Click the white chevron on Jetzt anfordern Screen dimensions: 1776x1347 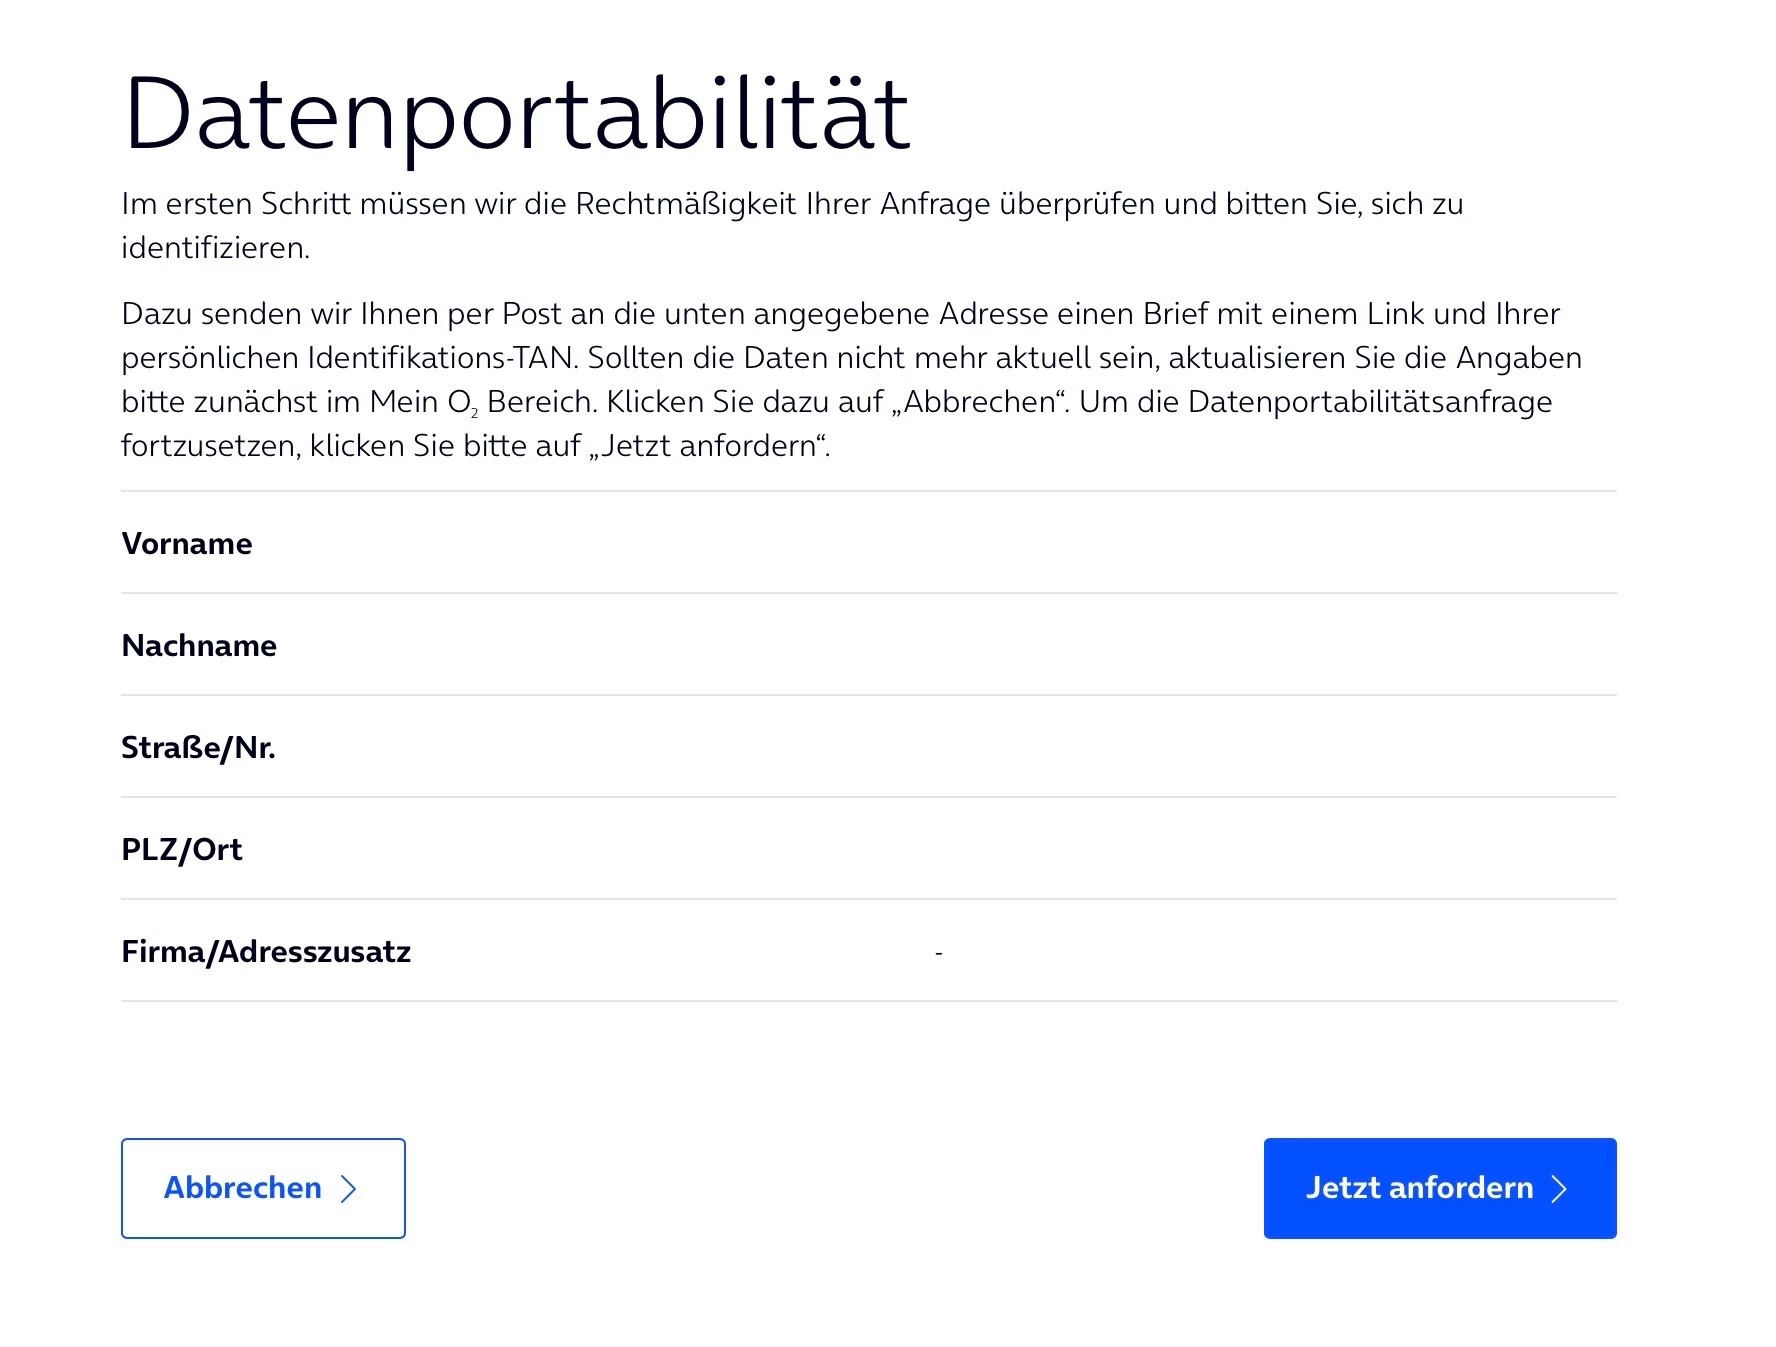tap(1558, 1189)
